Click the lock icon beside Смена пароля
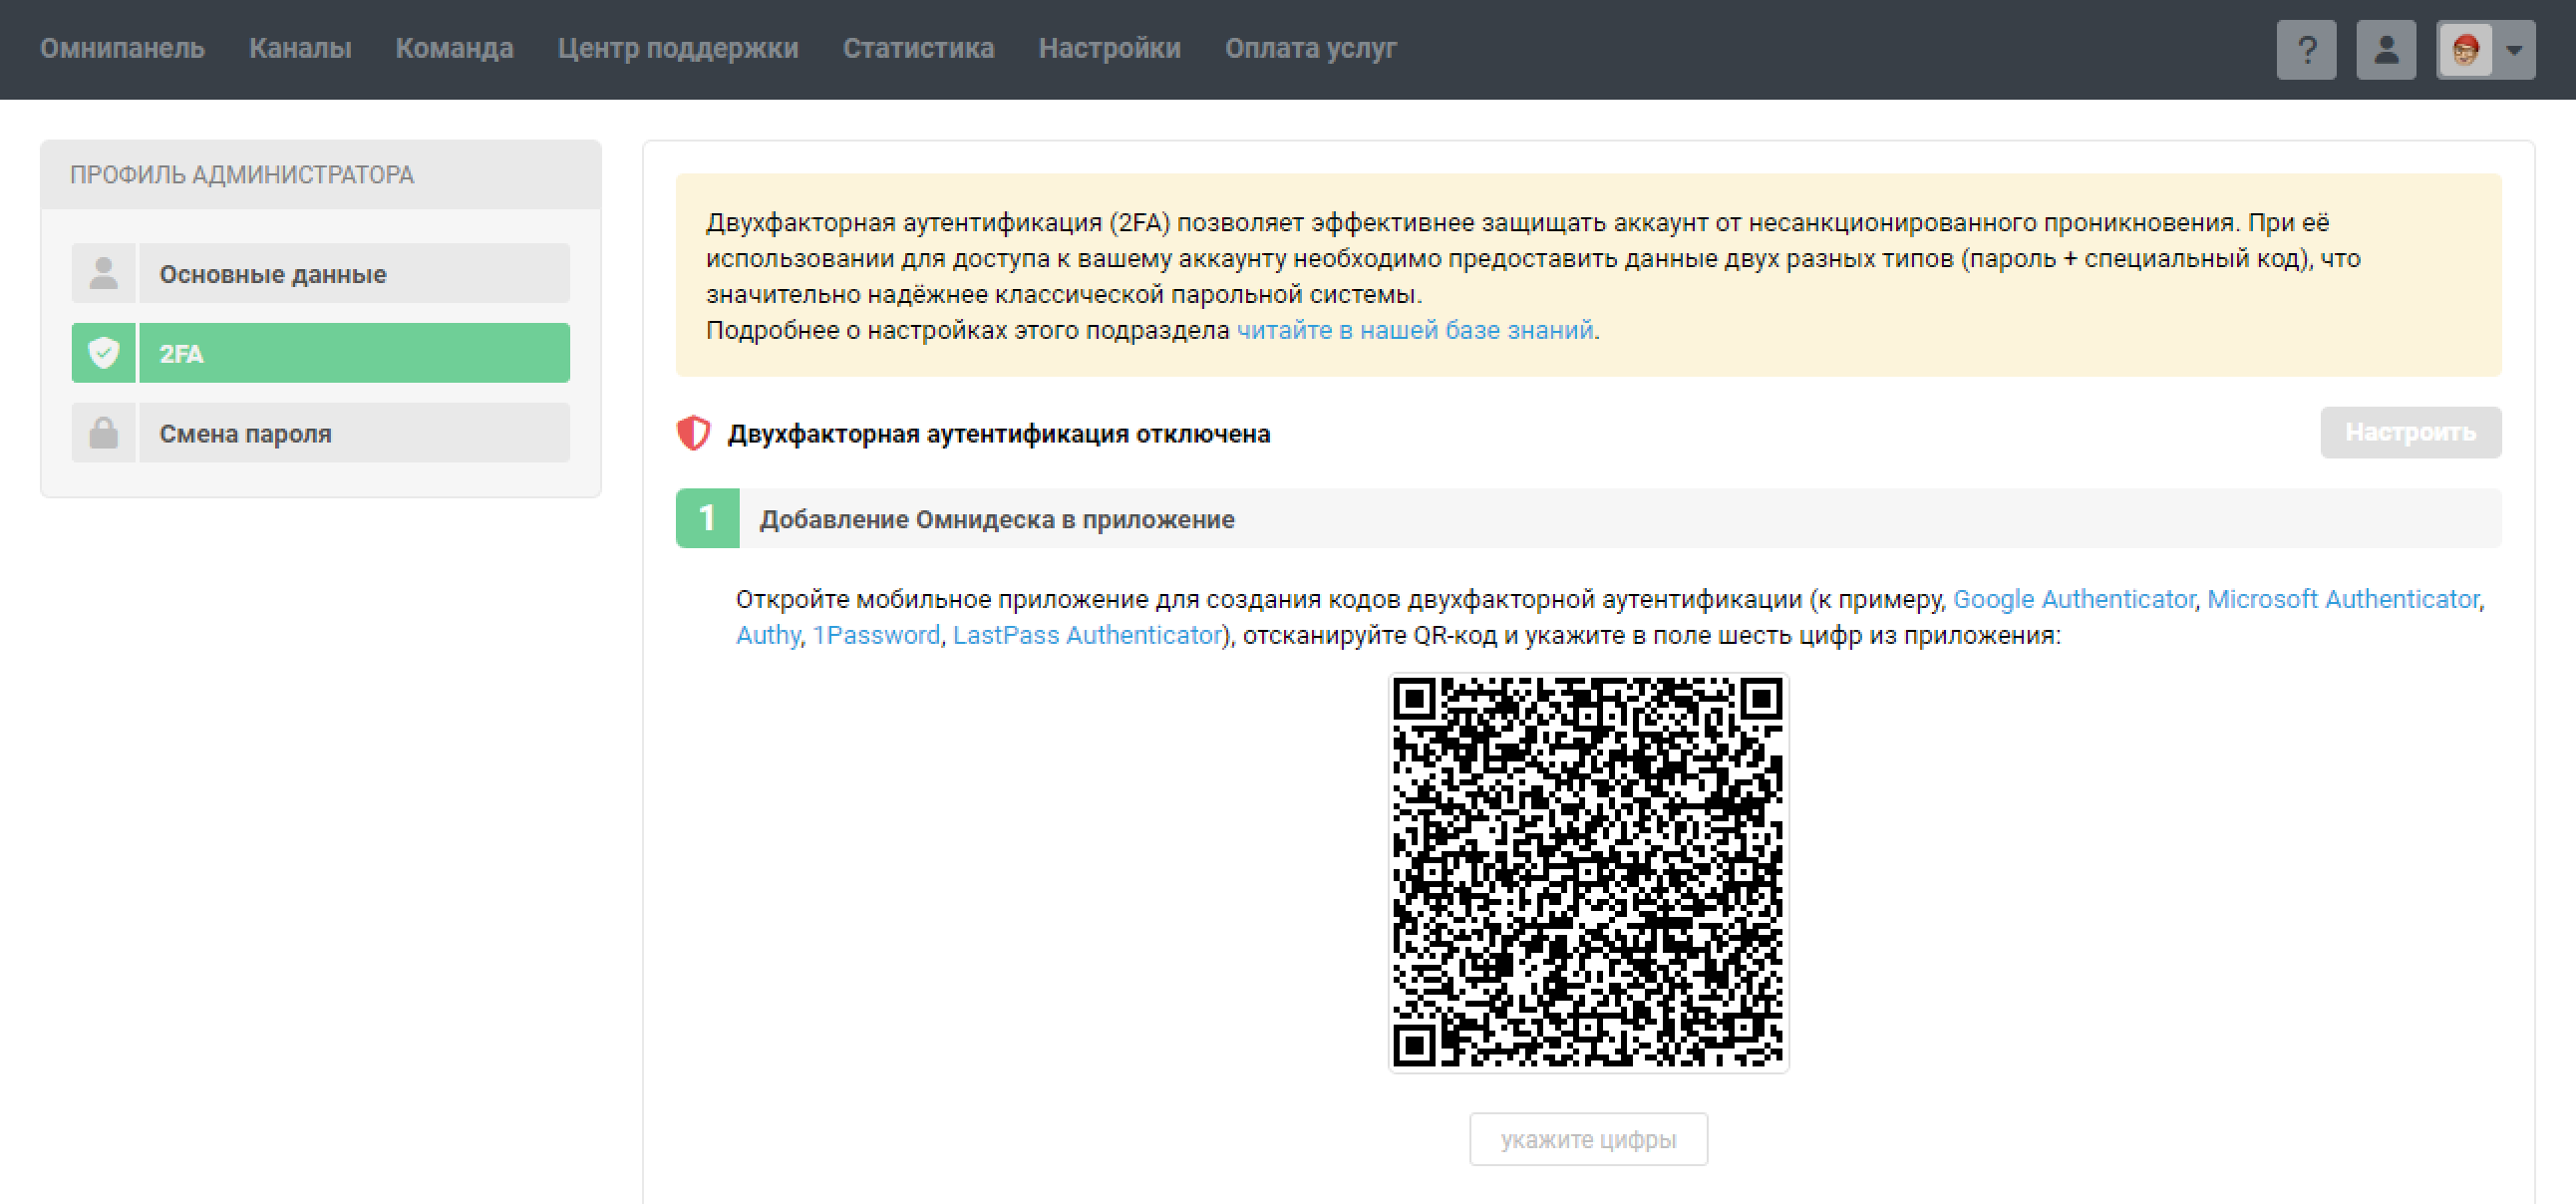Image resolution: width=2576 pixels, height=1204 pixels. [104, 433]
